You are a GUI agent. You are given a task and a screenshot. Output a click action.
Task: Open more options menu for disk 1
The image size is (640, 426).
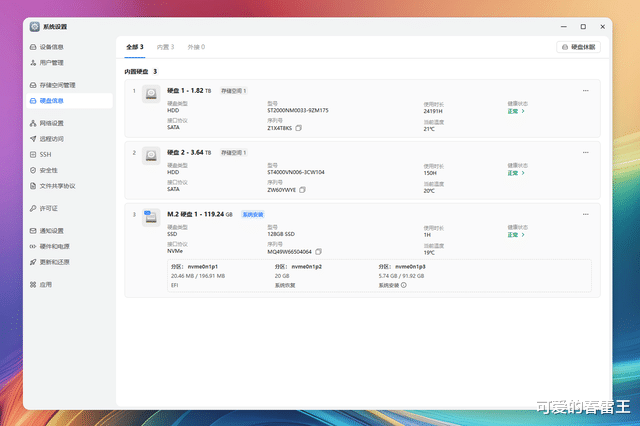(586, 91)
